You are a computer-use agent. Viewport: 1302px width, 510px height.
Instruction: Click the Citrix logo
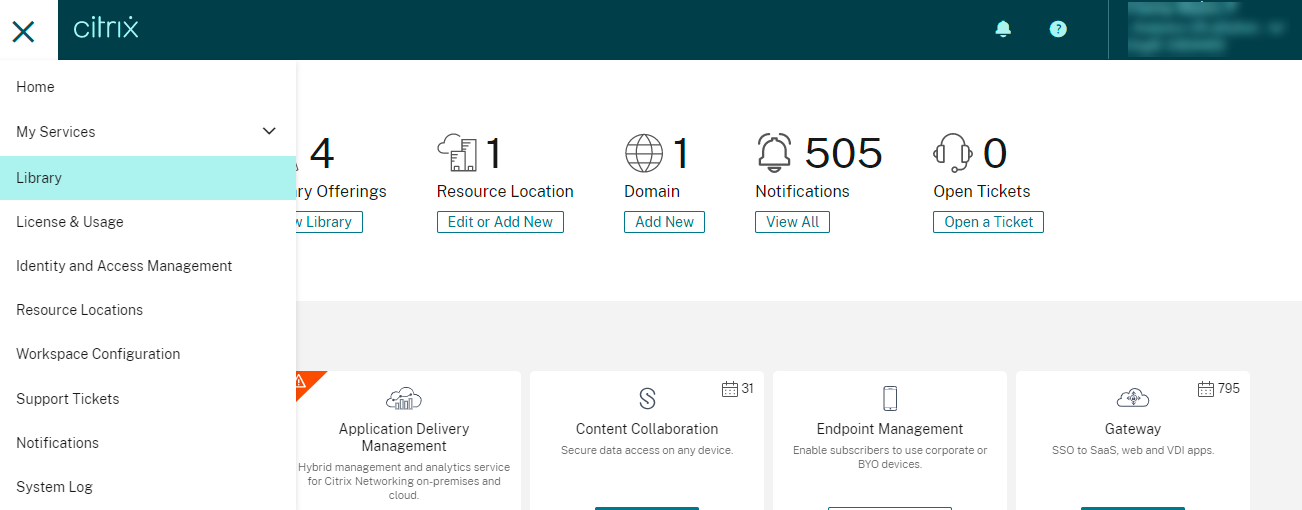(x=106, y=28)
